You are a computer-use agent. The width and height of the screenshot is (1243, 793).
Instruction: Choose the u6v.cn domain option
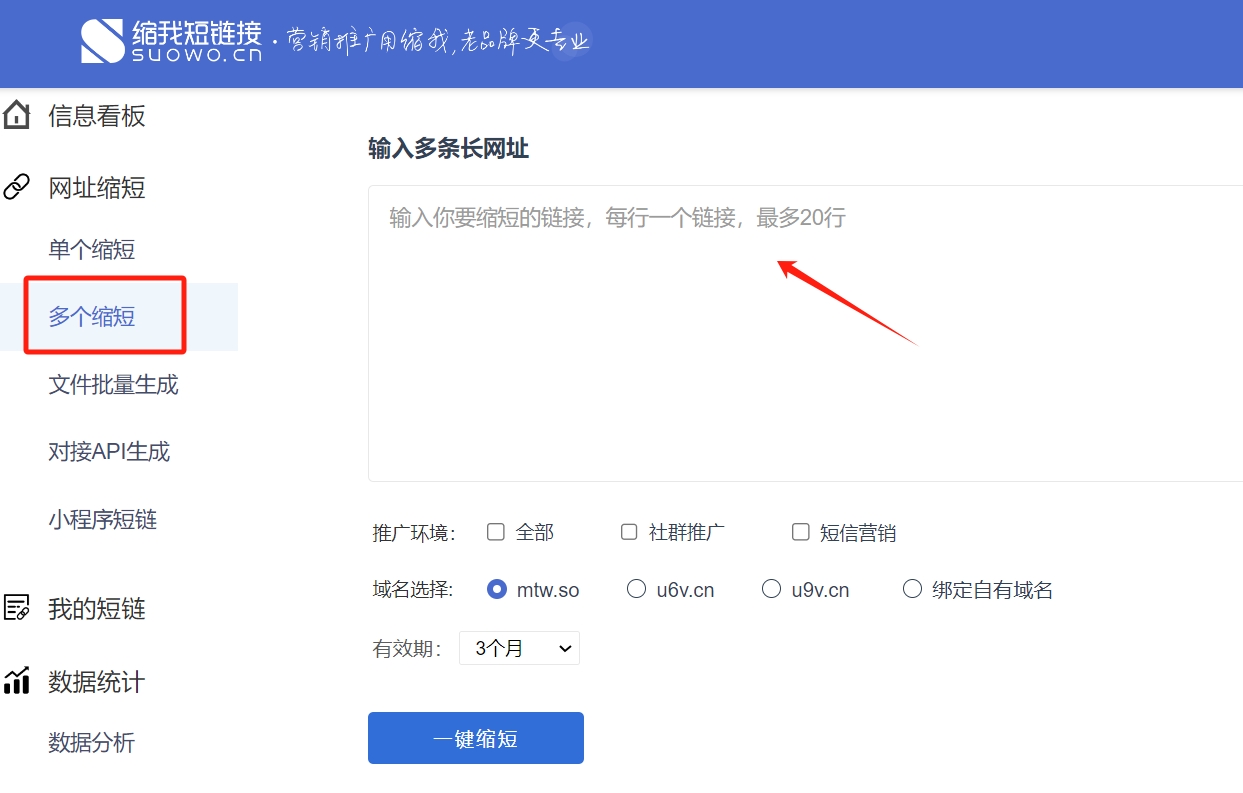636,589
